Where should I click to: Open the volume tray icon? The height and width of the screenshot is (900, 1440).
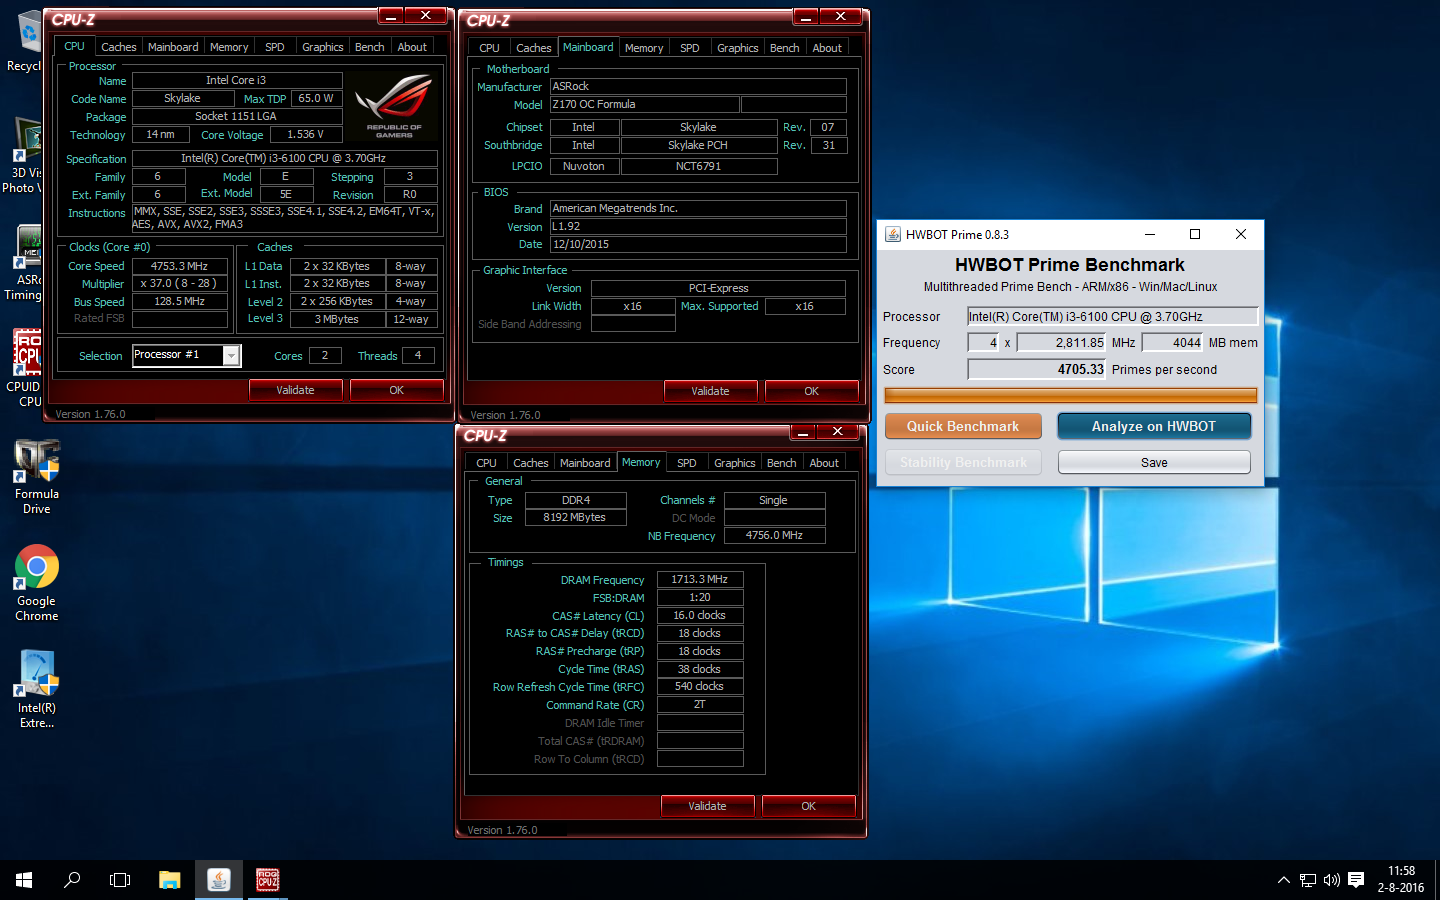click(1332, 880)
